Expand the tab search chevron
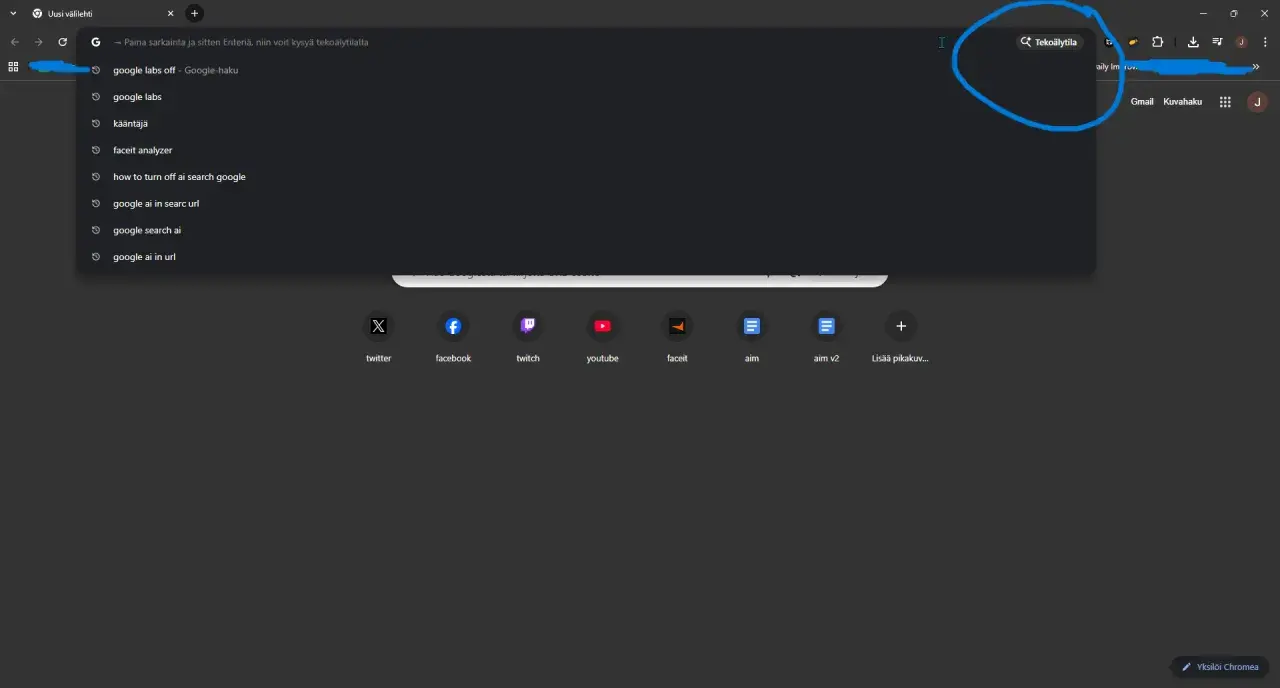1280x688 pixels. (x=13, y=13)
